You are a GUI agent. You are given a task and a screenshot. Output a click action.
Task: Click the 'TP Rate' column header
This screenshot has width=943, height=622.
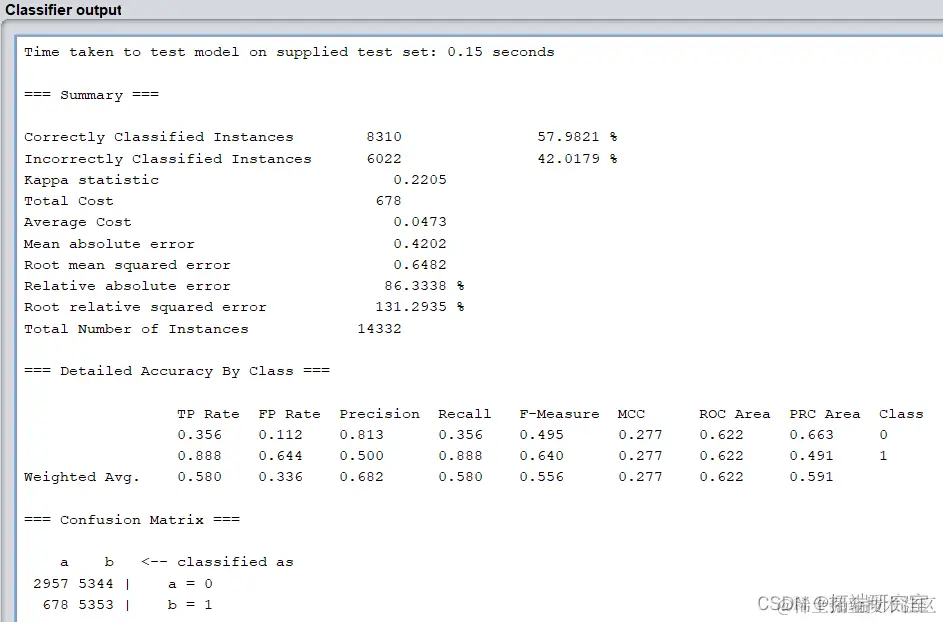[x=208, y=414]
